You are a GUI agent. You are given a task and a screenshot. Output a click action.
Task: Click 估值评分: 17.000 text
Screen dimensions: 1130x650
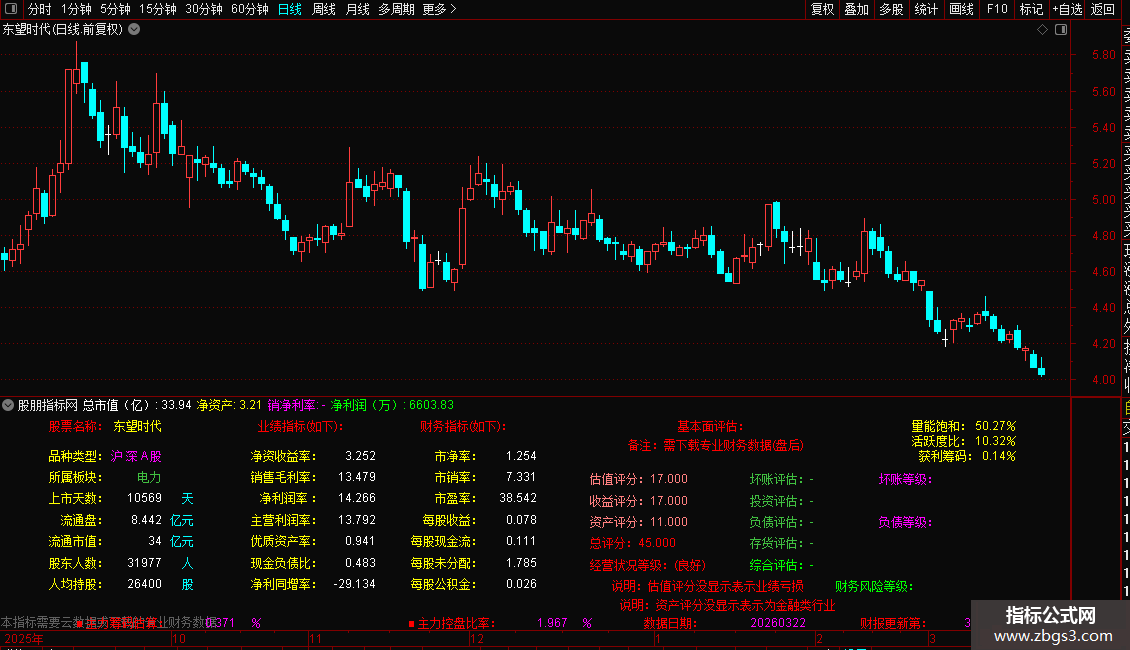(639, 479)
